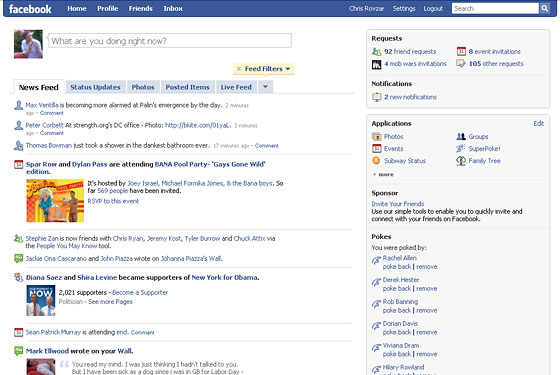Close the Feed Filters with the x
560x375 pixels.
[x=239, y=69]
